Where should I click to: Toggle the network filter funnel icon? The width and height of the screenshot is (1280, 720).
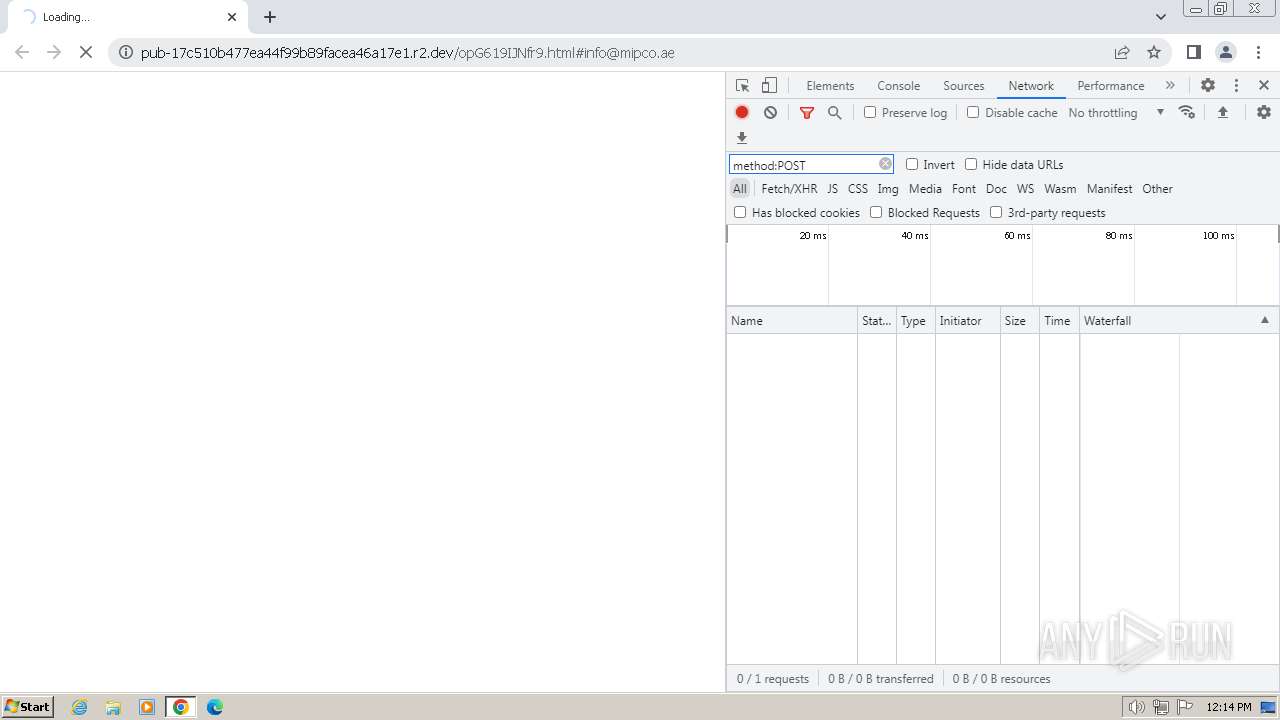(x=807, y=113)
